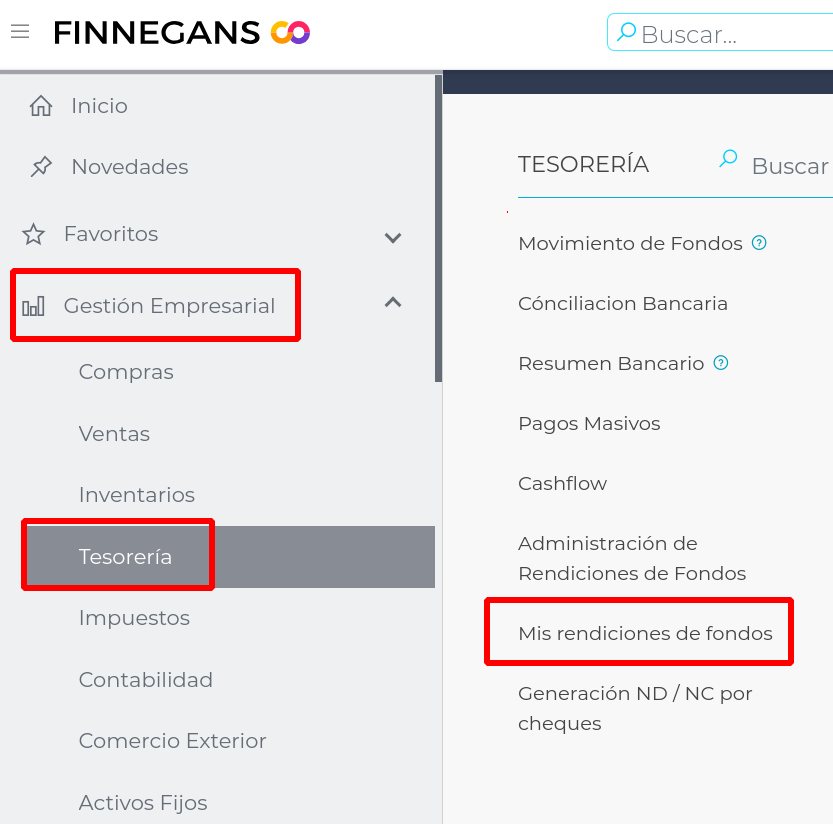
Task: Open Pagos Masivos link
Action: pyautogui.click(x=589, y=423)
